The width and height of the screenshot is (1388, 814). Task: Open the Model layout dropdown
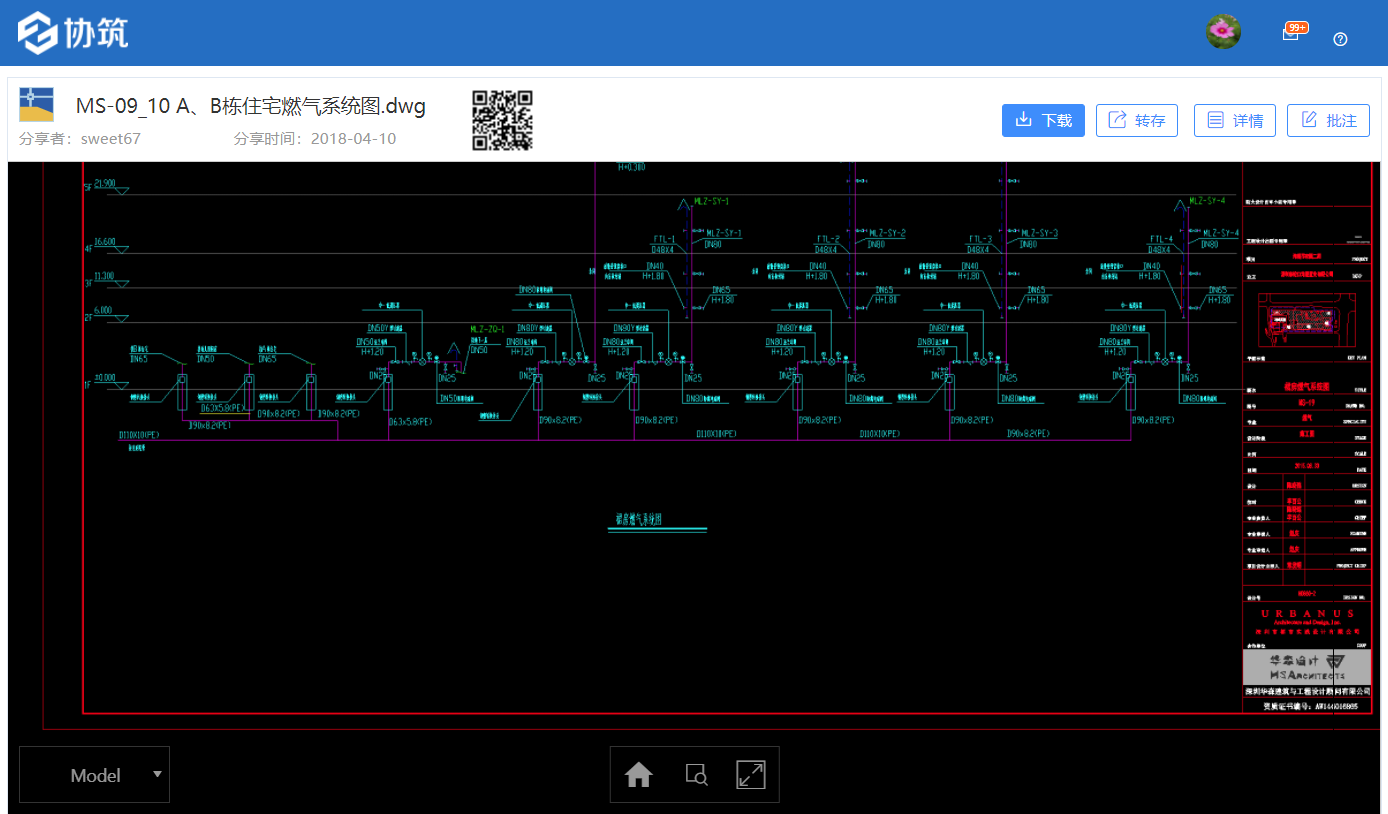click(x=95, y=775)
